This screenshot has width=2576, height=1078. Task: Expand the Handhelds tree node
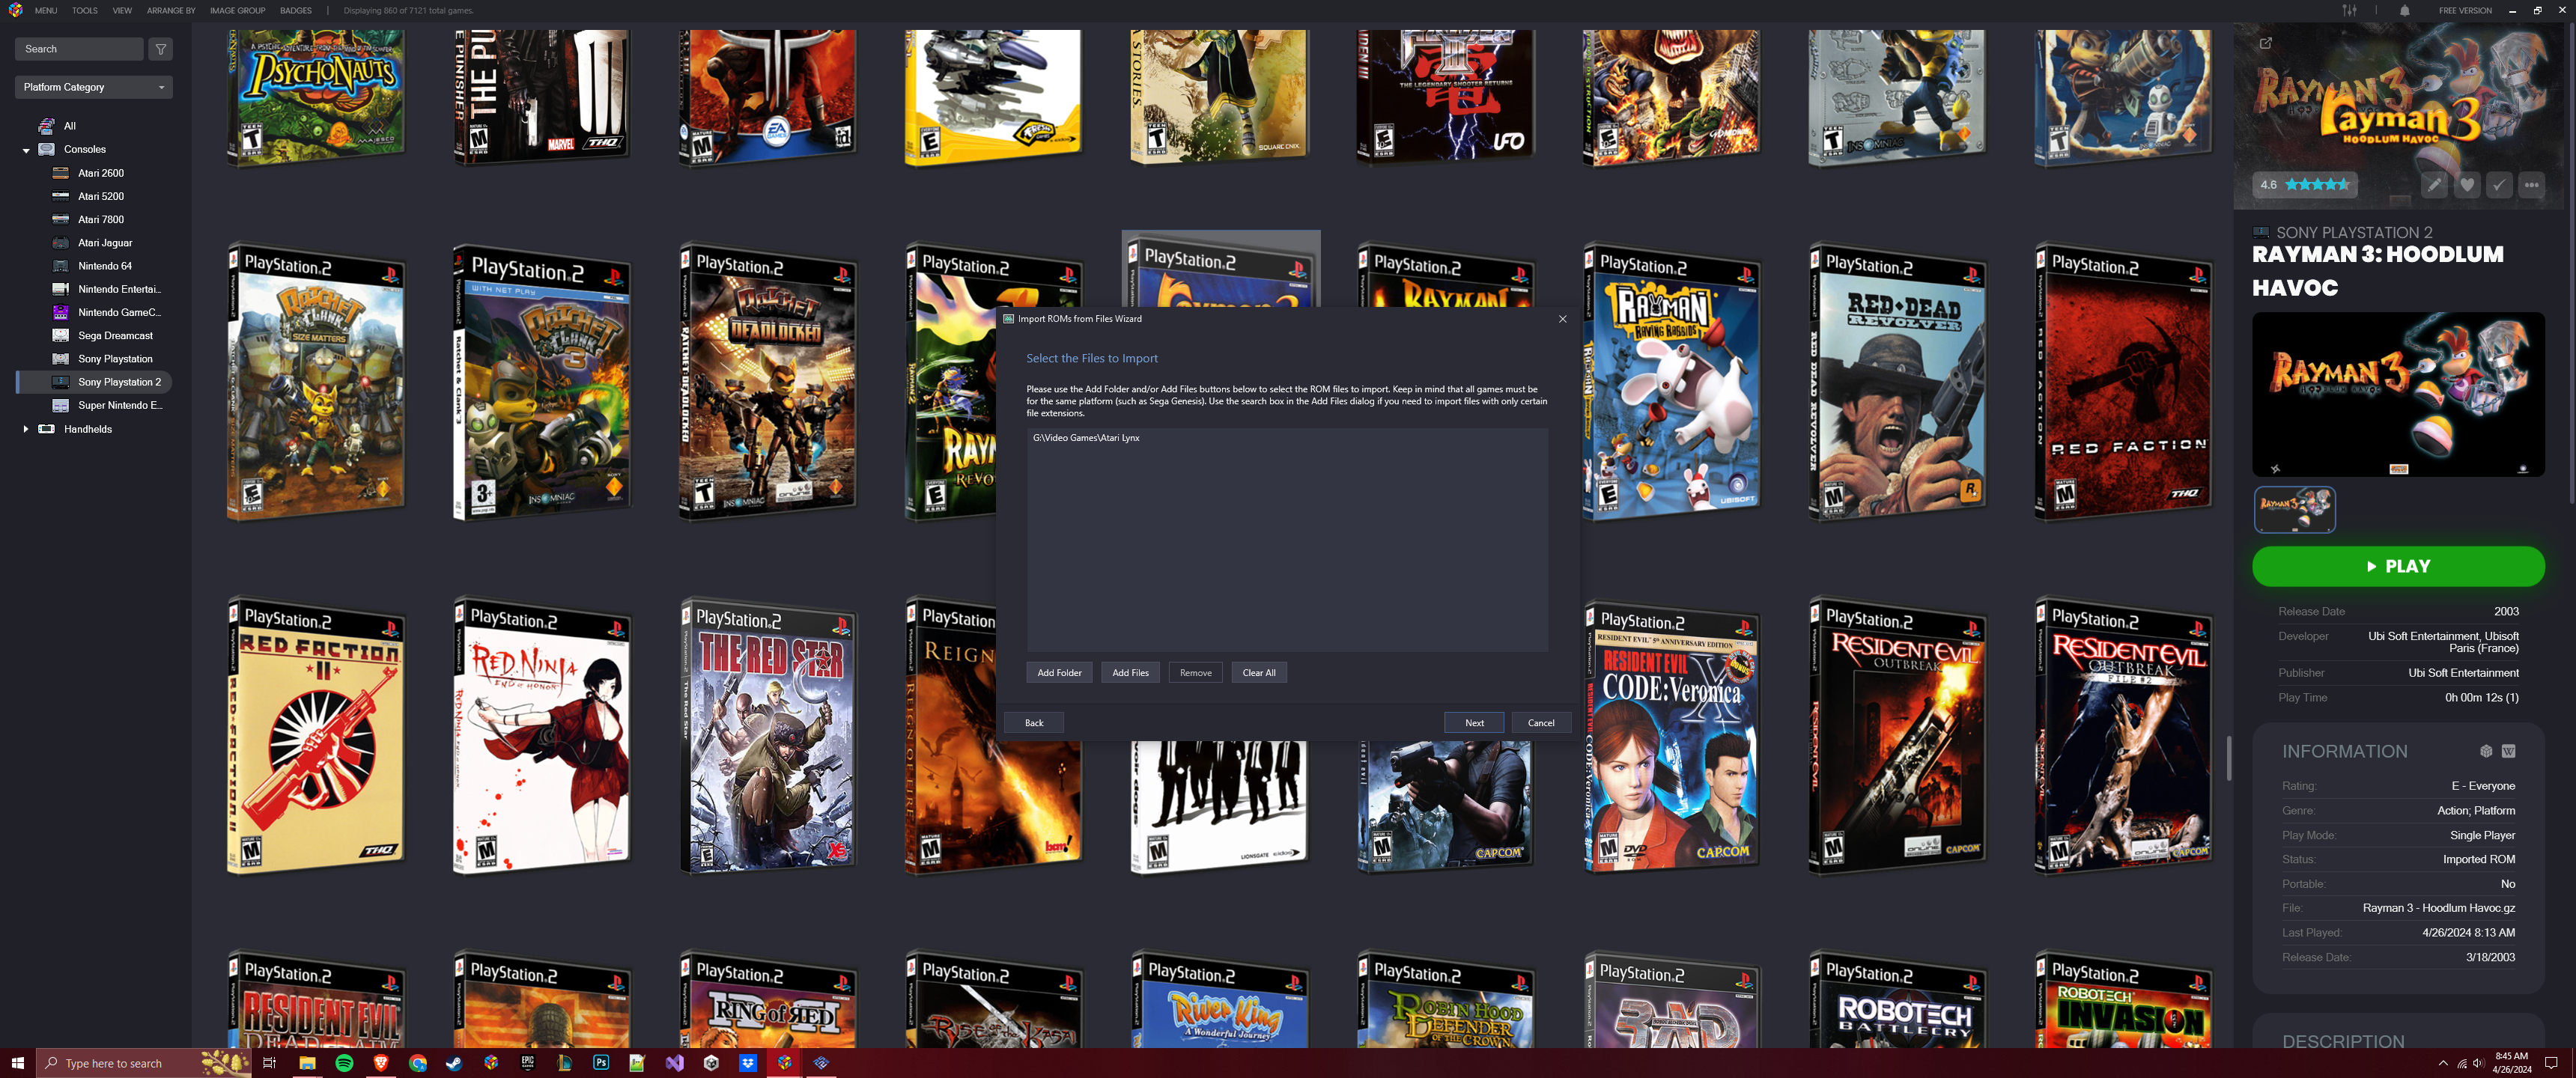tap(26, 429)
